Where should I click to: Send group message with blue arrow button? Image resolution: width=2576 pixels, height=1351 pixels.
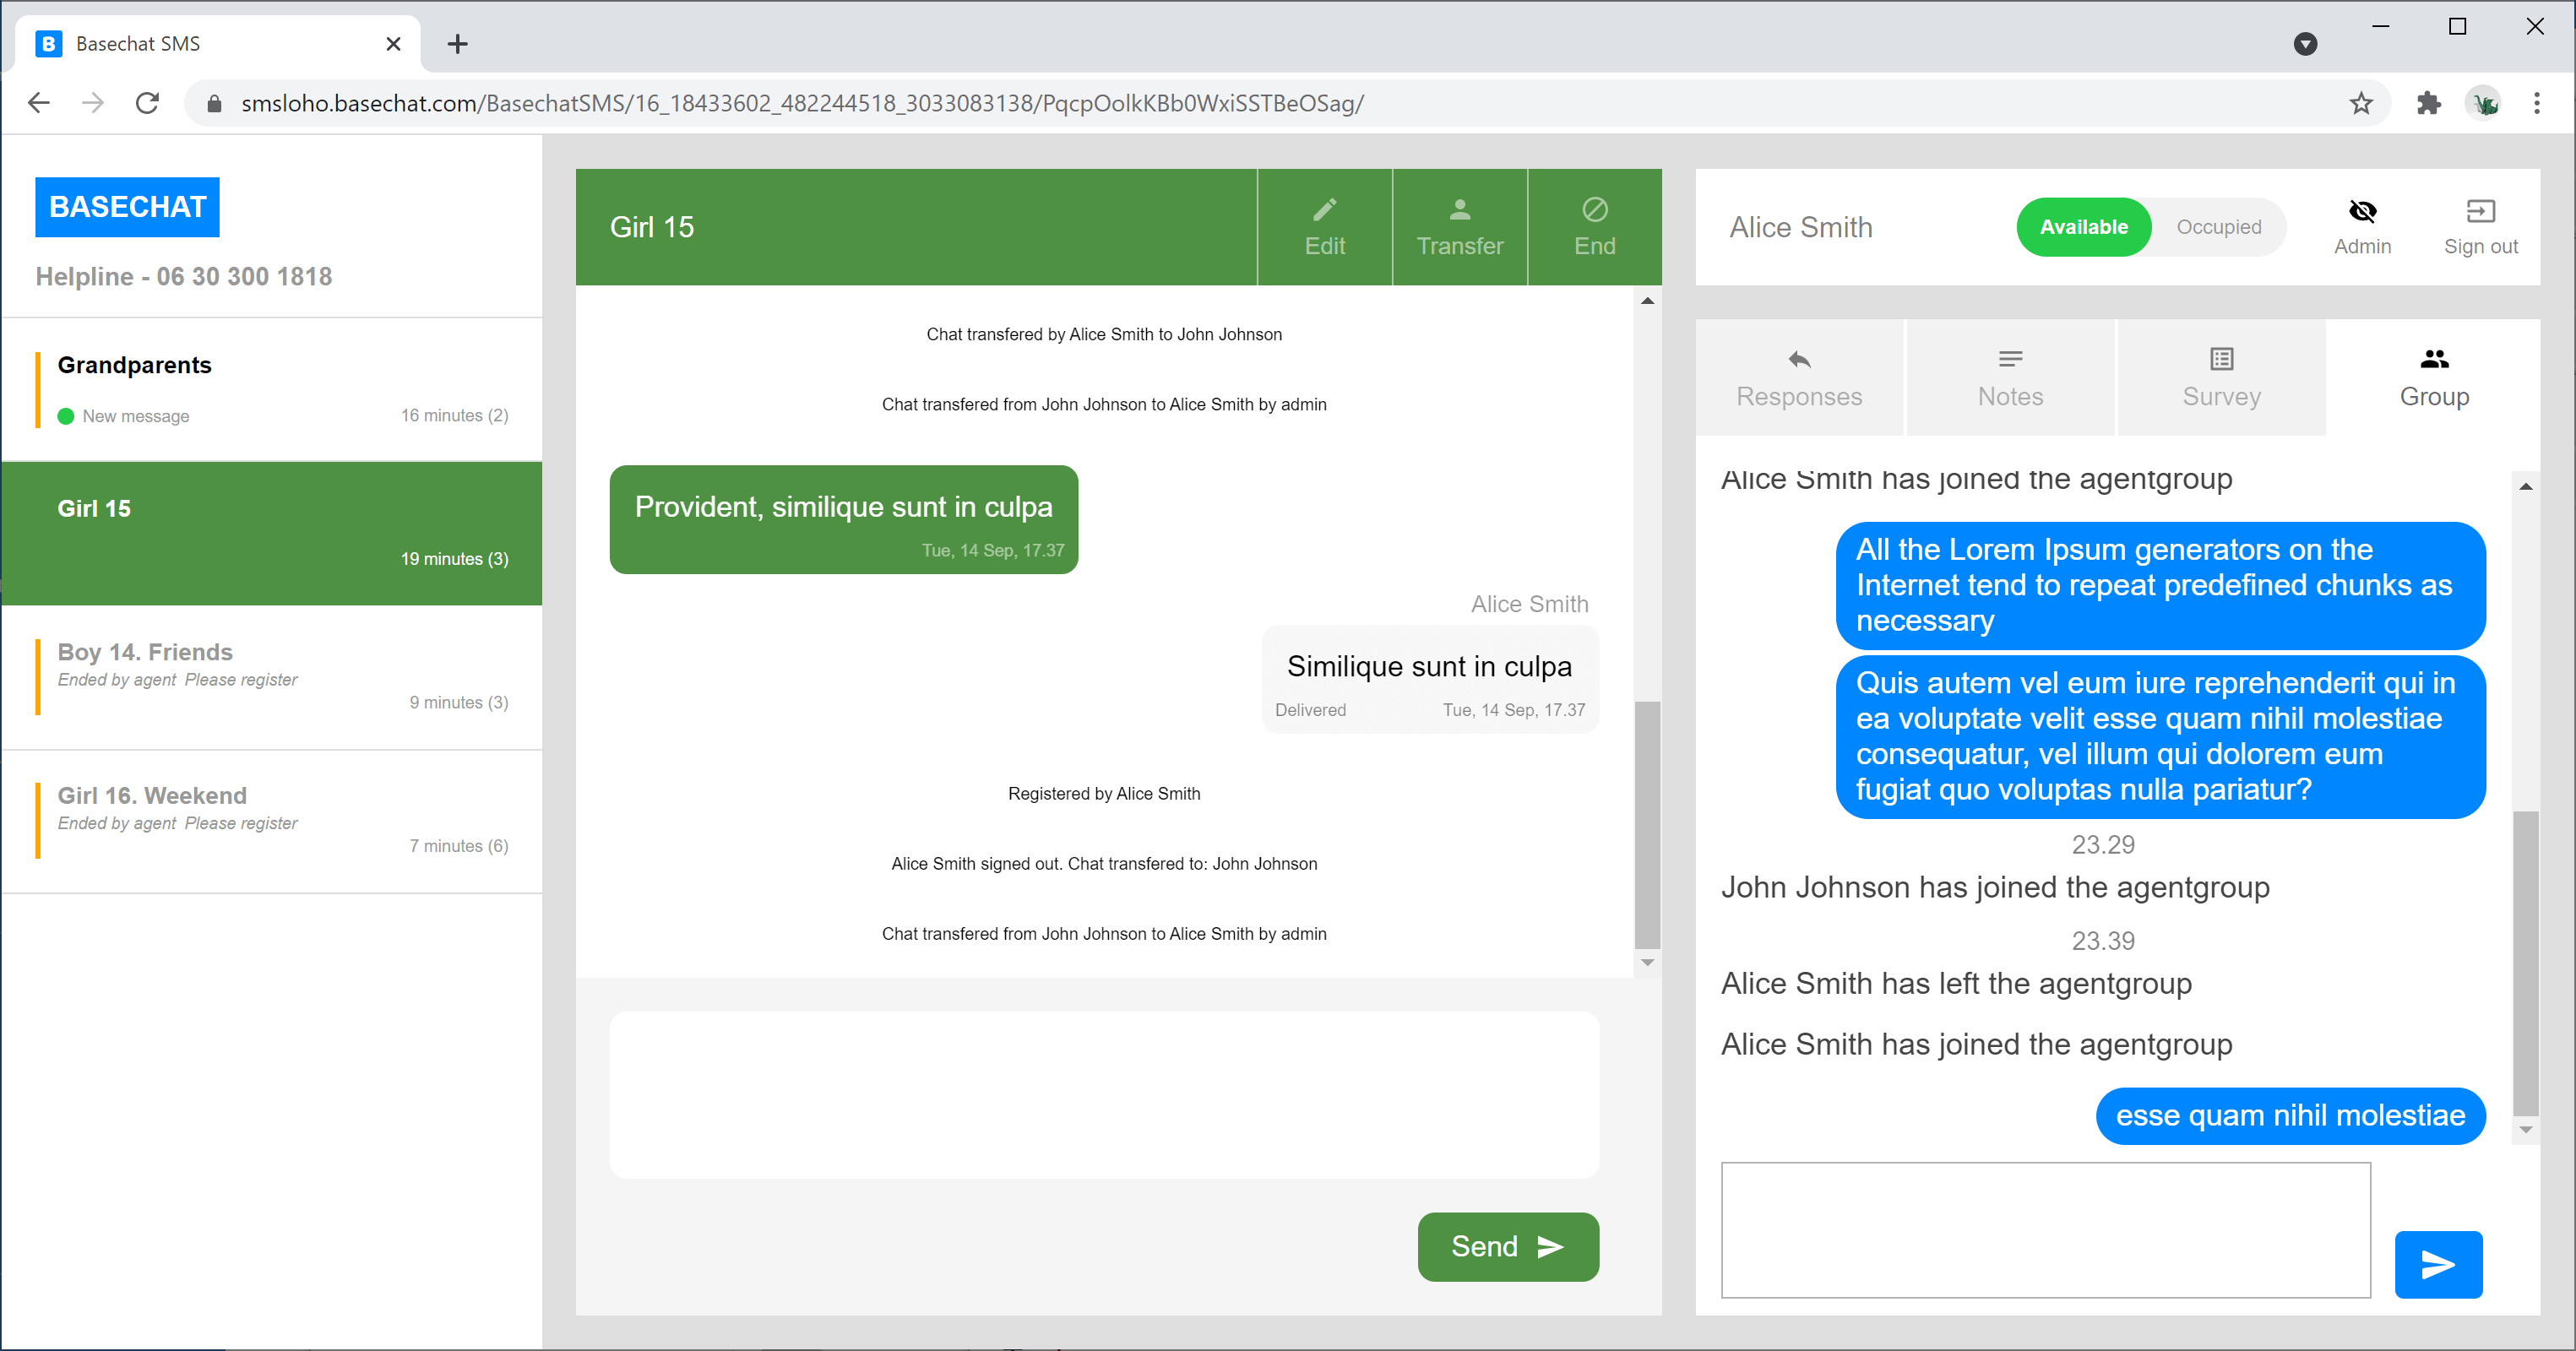2437,1264
